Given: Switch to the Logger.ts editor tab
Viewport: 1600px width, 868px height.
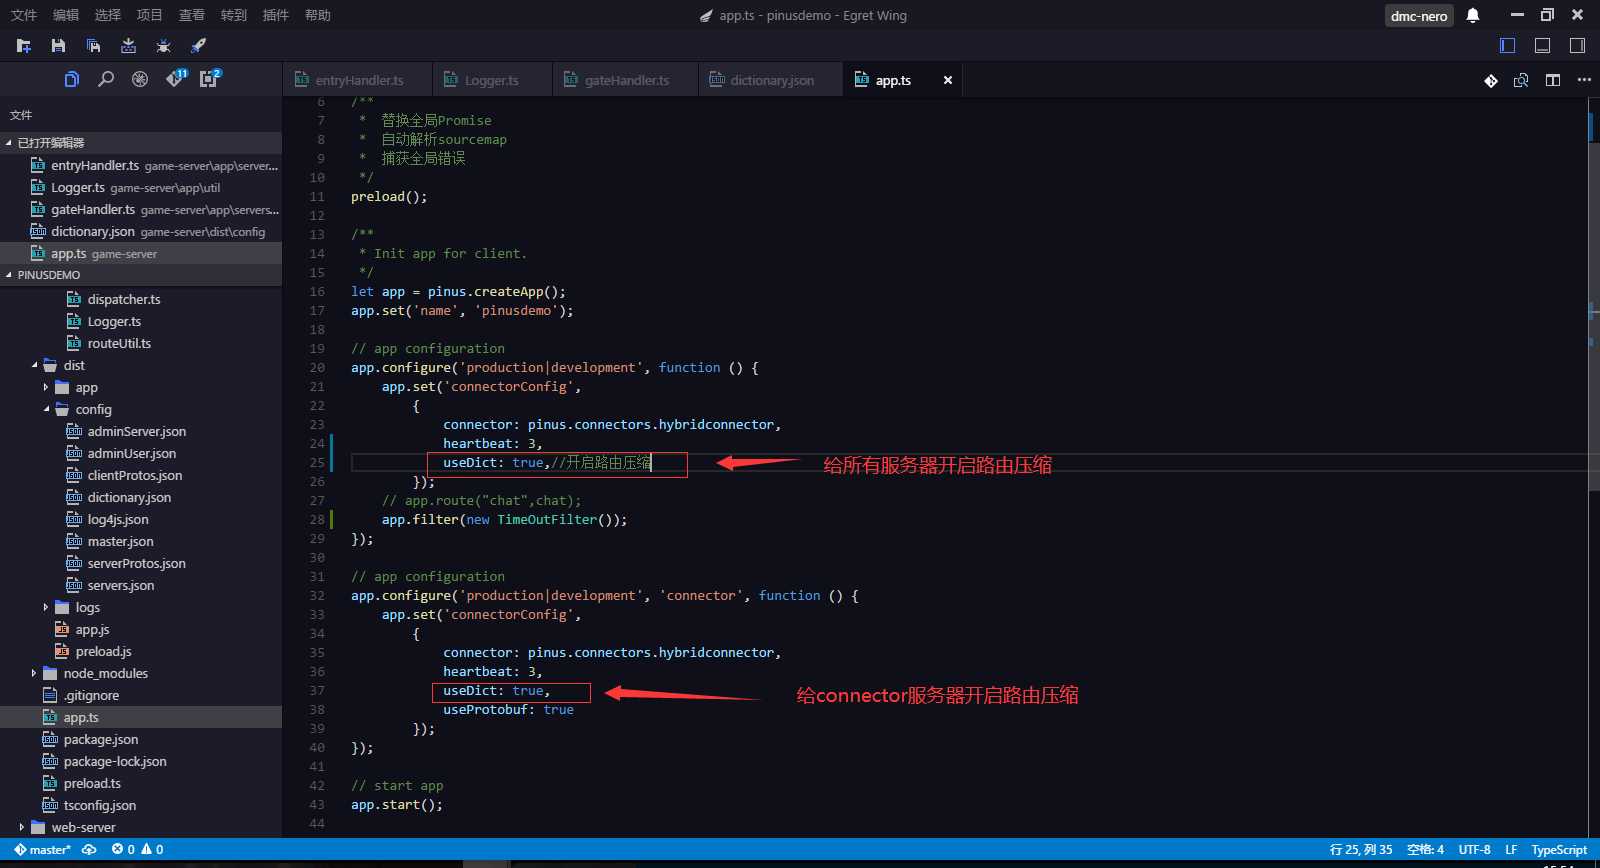Looking at the screenshot, I should [x=492, y=80].
